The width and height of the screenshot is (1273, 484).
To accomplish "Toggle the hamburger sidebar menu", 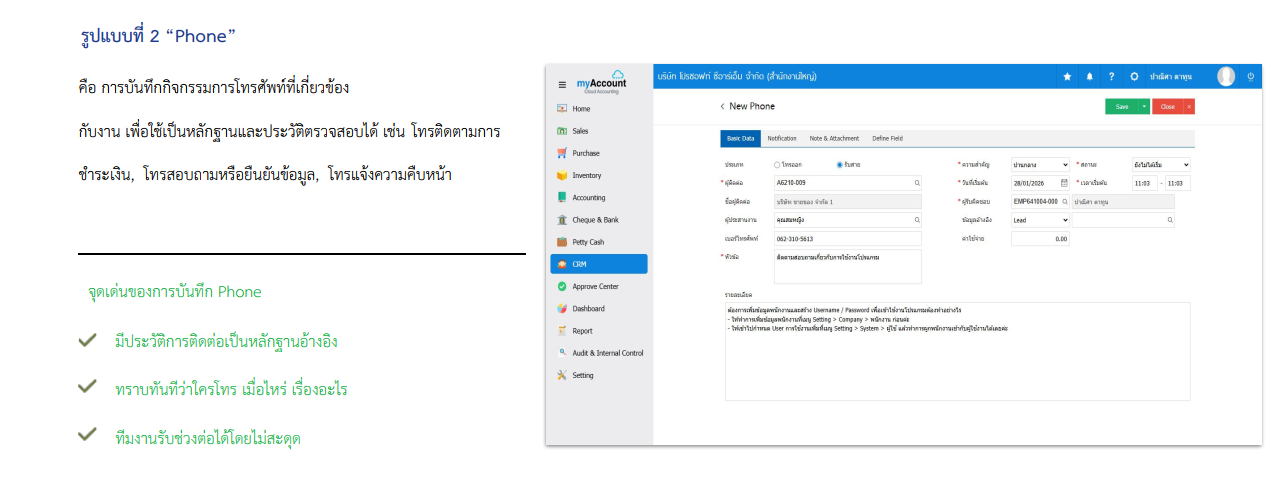I will (x=562, y=85).
